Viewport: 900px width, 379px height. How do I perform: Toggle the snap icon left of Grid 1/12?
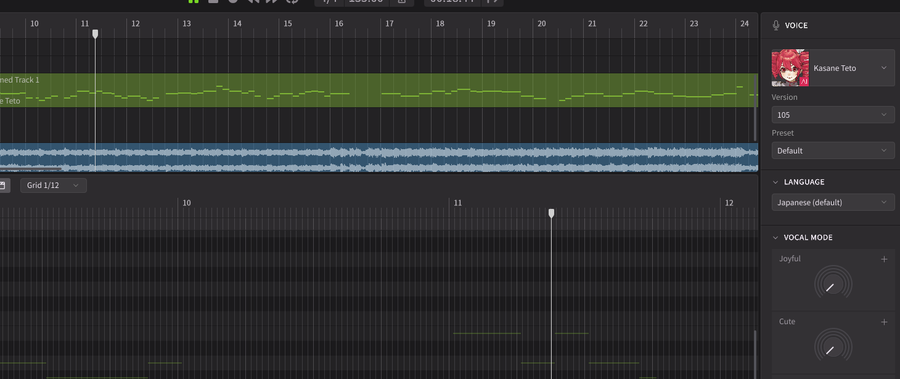coord(2,185)
